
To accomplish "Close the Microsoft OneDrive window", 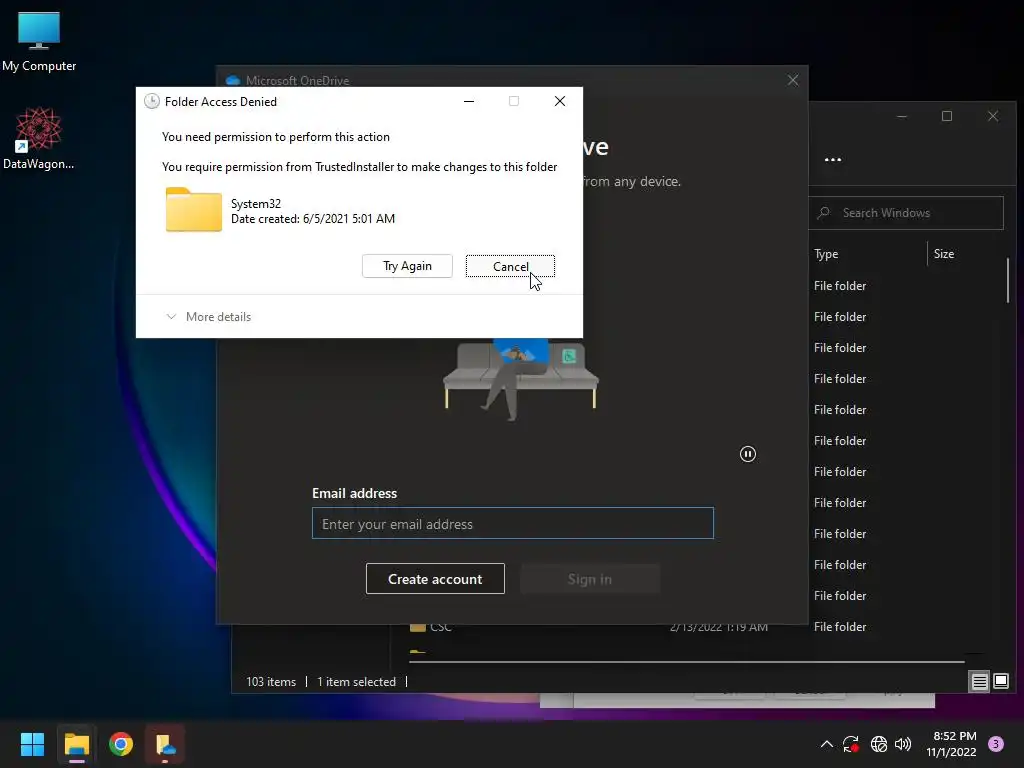I will click(x=793, y=80).
